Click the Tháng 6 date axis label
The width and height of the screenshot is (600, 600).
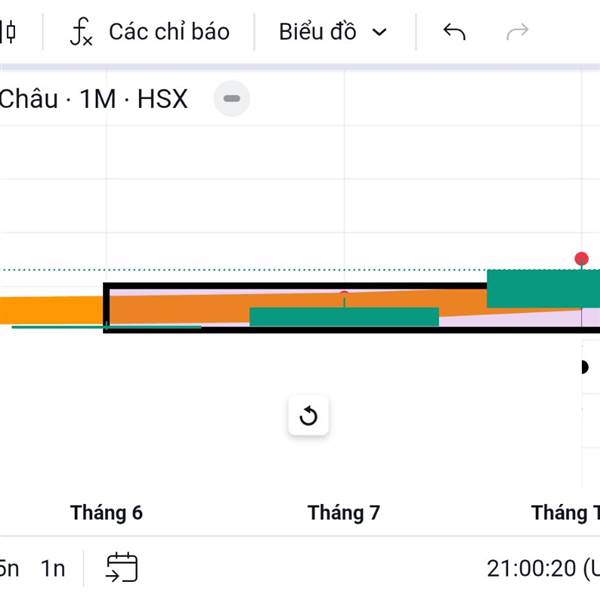tap(106, 513)
